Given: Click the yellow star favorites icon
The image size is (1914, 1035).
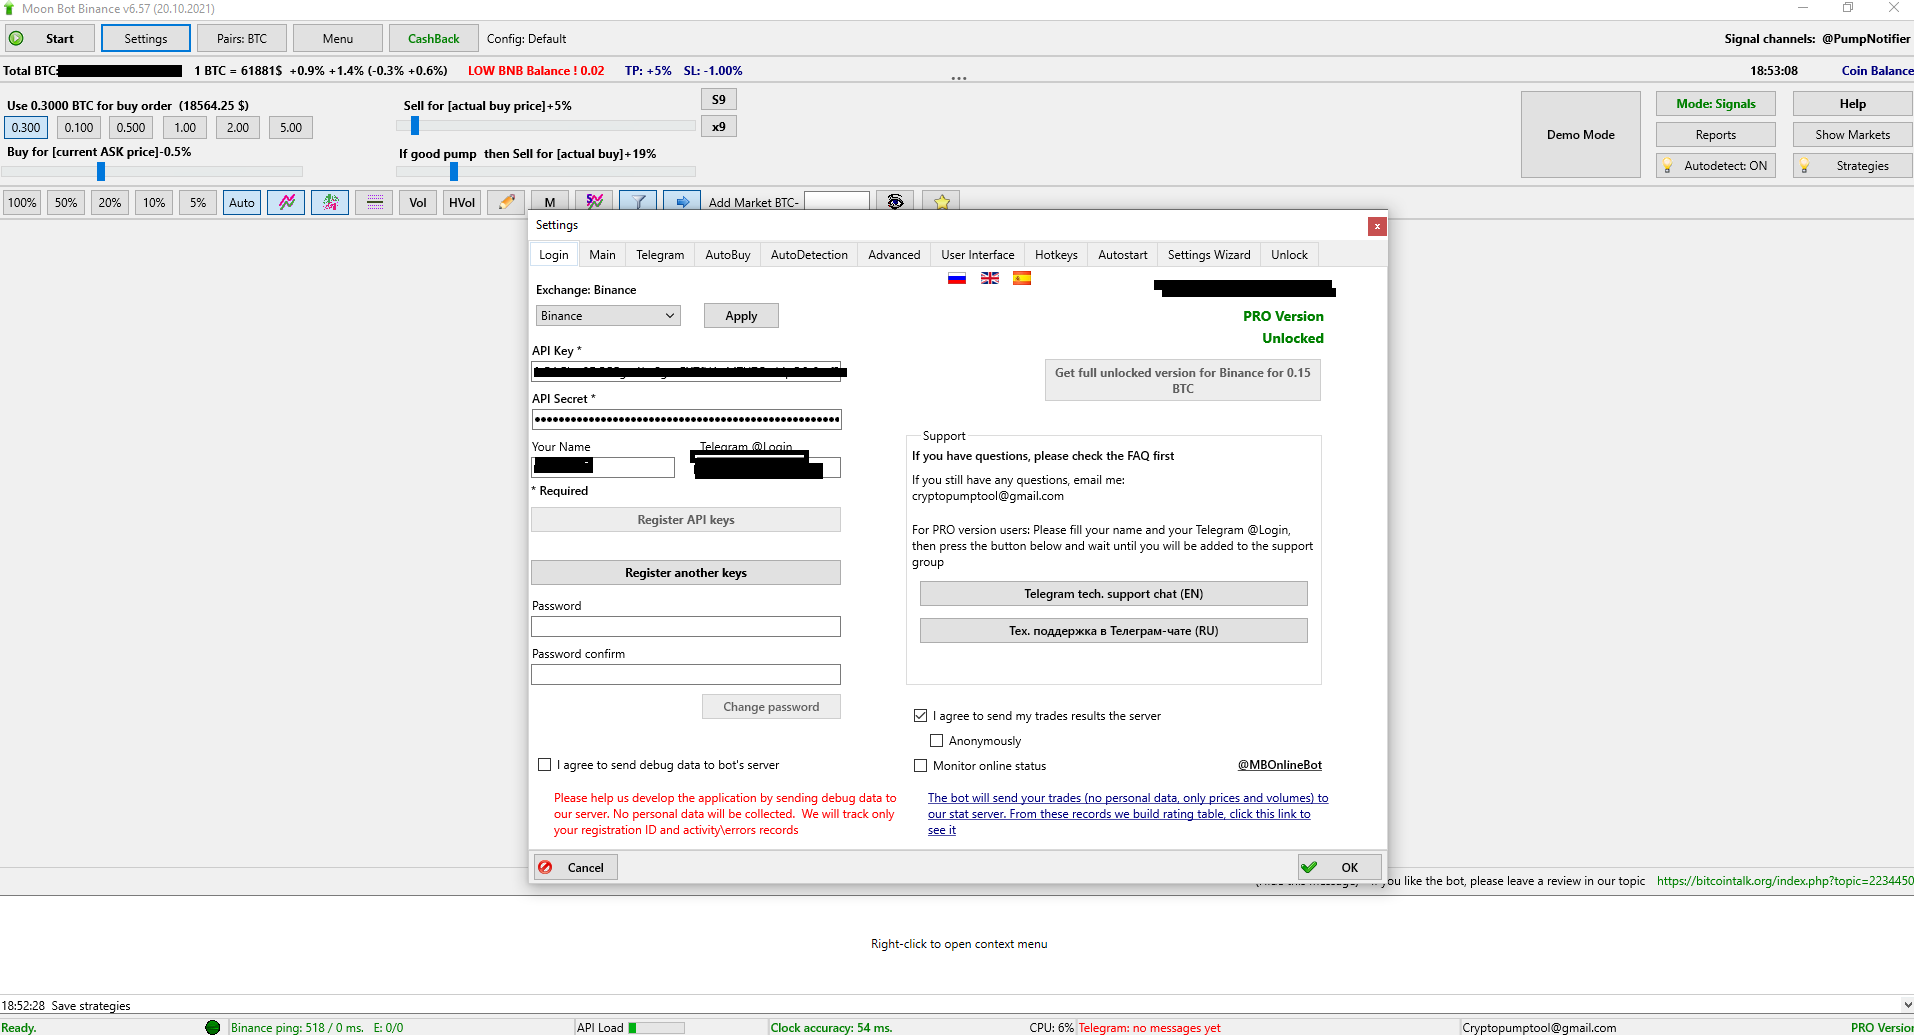Looking at the screenshot, I should click(941, 202).
